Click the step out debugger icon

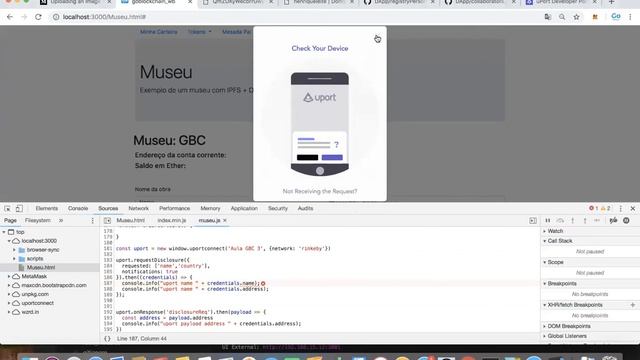coord(585,221)
